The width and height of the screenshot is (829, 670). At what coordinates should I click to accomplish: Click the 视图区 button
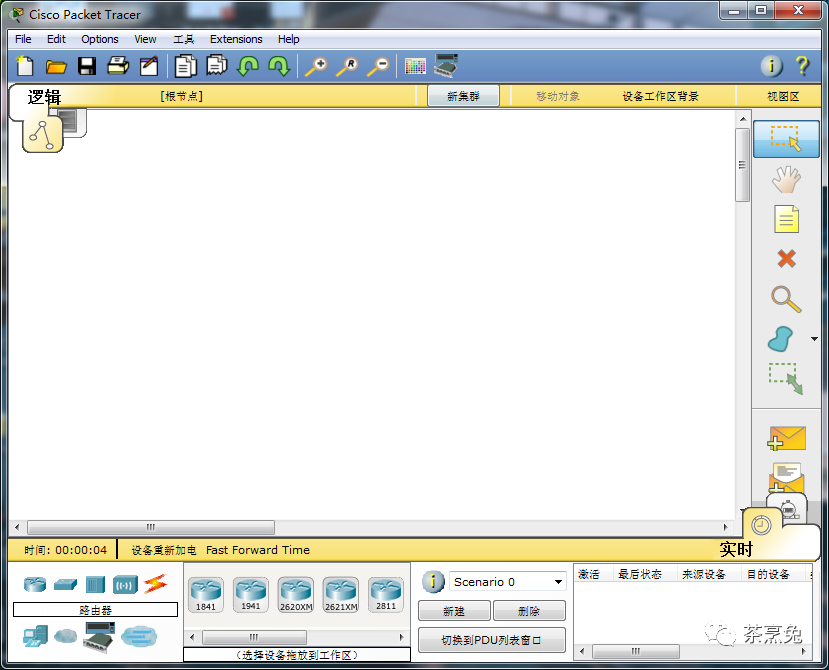tap(783, 96)
